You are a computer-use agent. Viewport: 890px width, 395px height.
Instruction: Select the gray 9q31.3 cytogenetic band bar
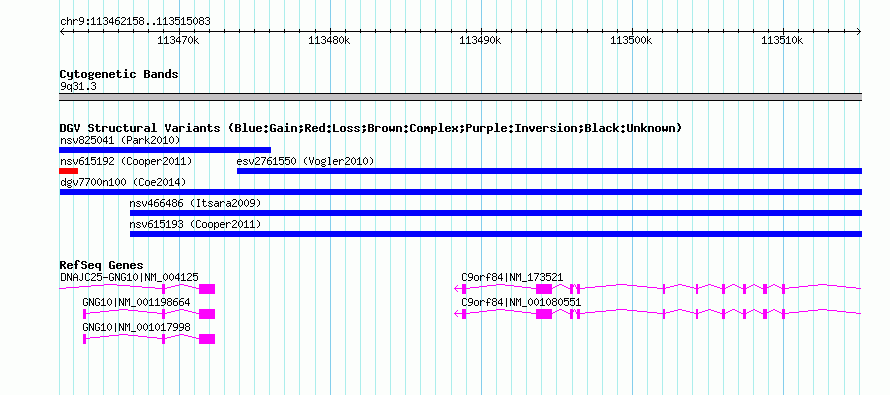[x=460, y=97]
